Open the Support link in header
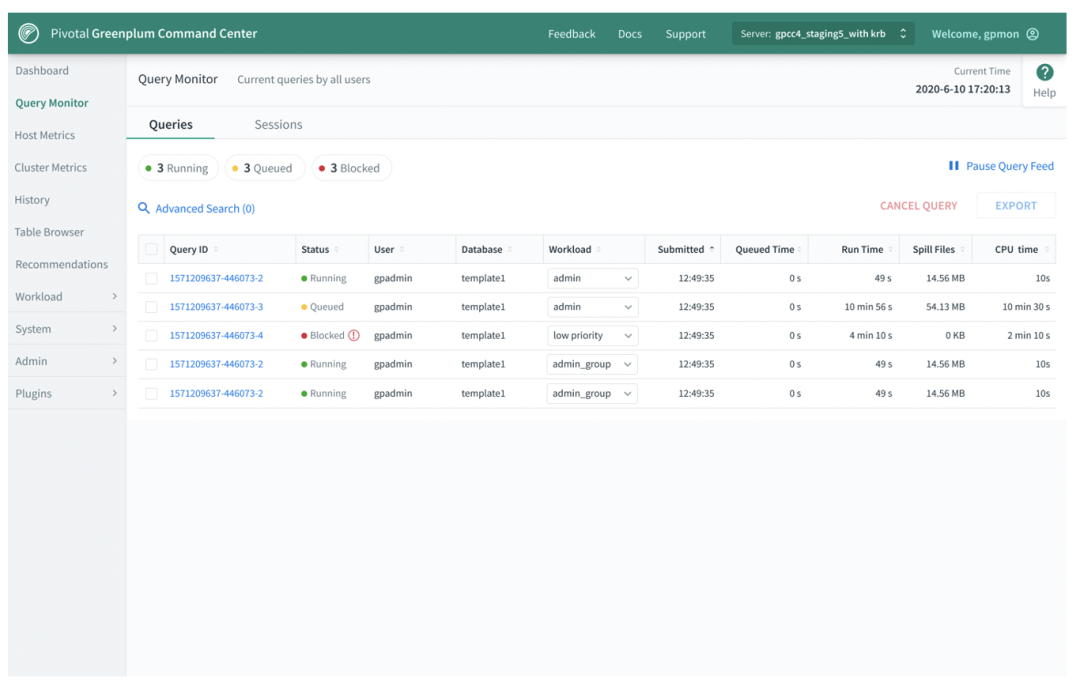The width and height of the screenshot is (1080, 697). pos(685,34)
